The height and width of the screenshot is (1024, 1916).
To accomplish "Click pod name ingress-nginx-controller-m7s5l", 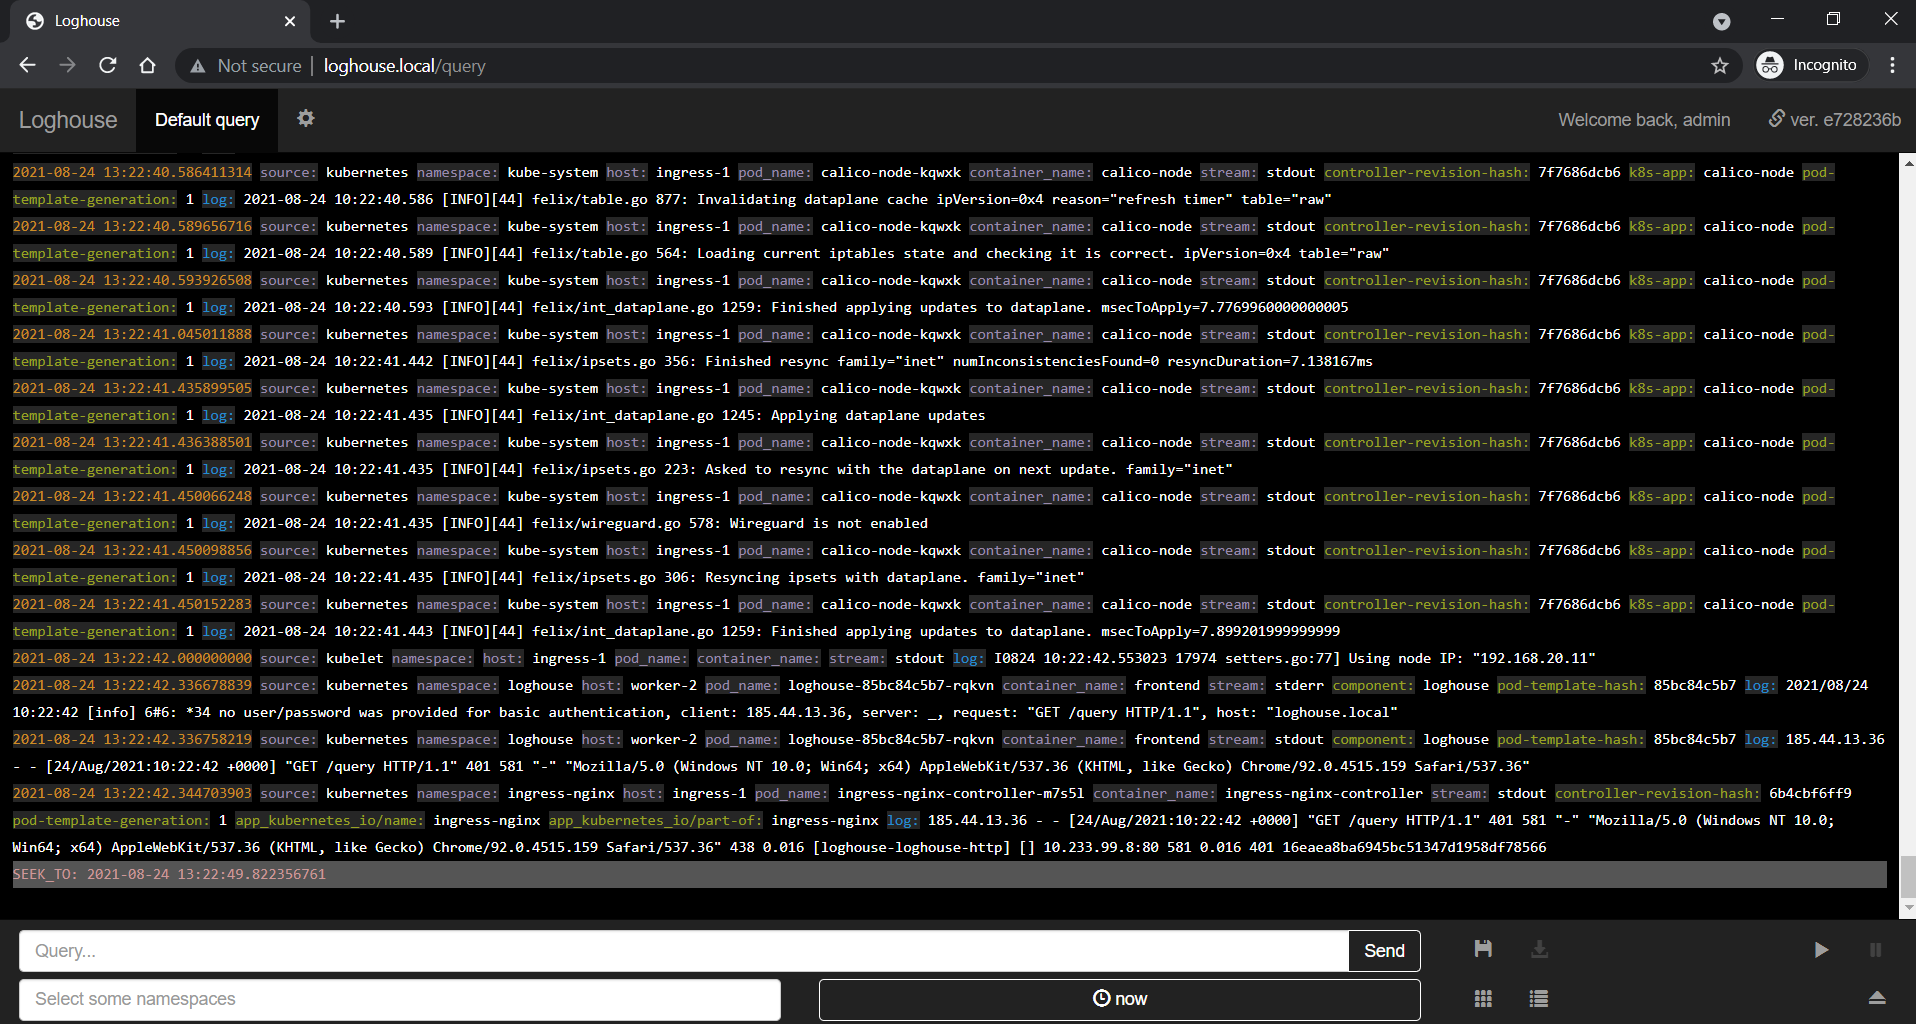I will click(961, 794).
